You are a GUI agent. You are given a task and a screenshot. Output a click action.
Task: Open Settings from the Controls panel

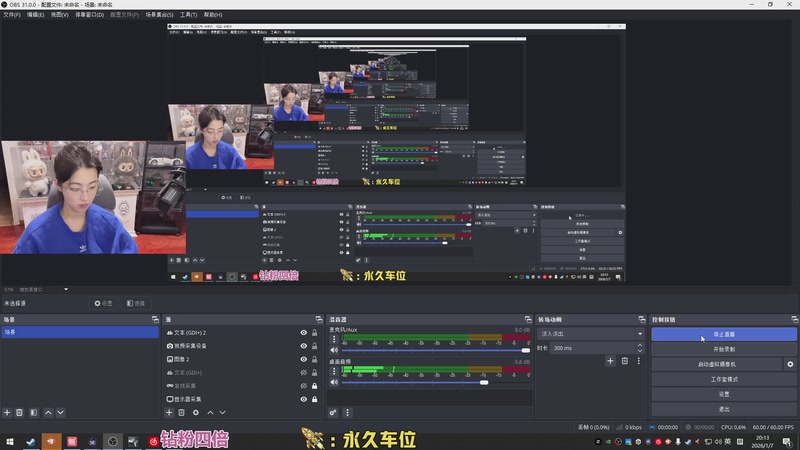[724, 394]
